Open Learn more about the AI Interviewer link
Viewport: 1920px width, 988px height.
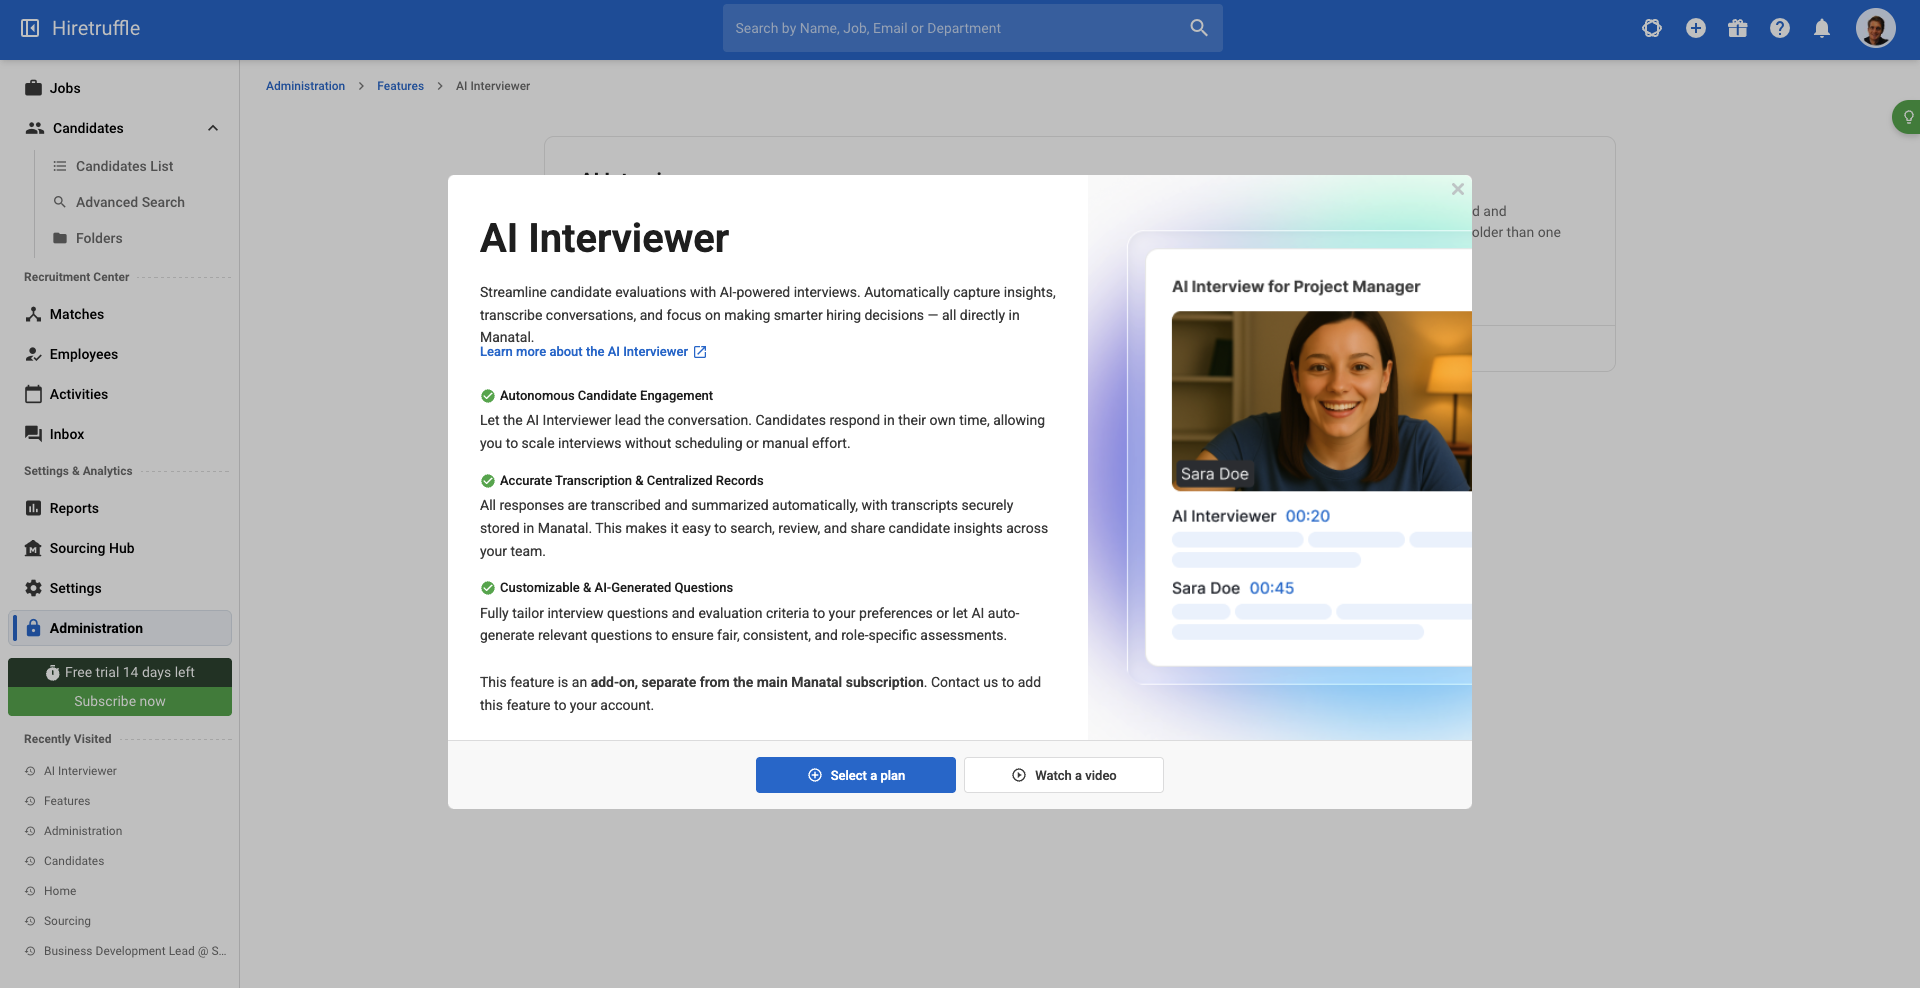(593, 352)
